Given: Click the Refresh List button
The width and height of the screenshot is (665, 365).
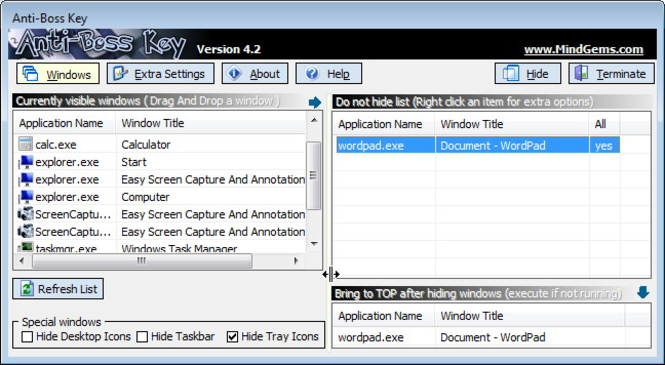Looking at the screenshot, I should tap(58, 289).
